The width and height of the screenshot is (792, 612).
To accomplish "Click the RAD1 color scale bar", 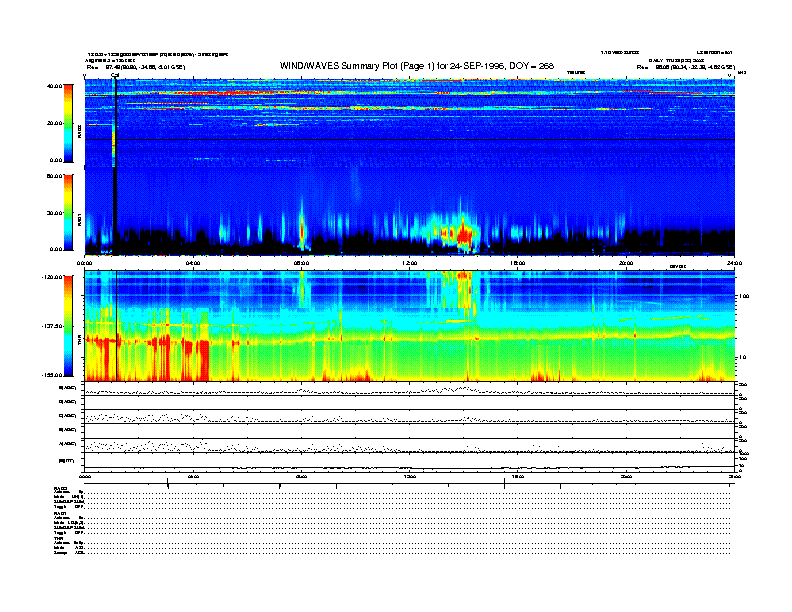I will pyautogui.click(x=68, y=213).
